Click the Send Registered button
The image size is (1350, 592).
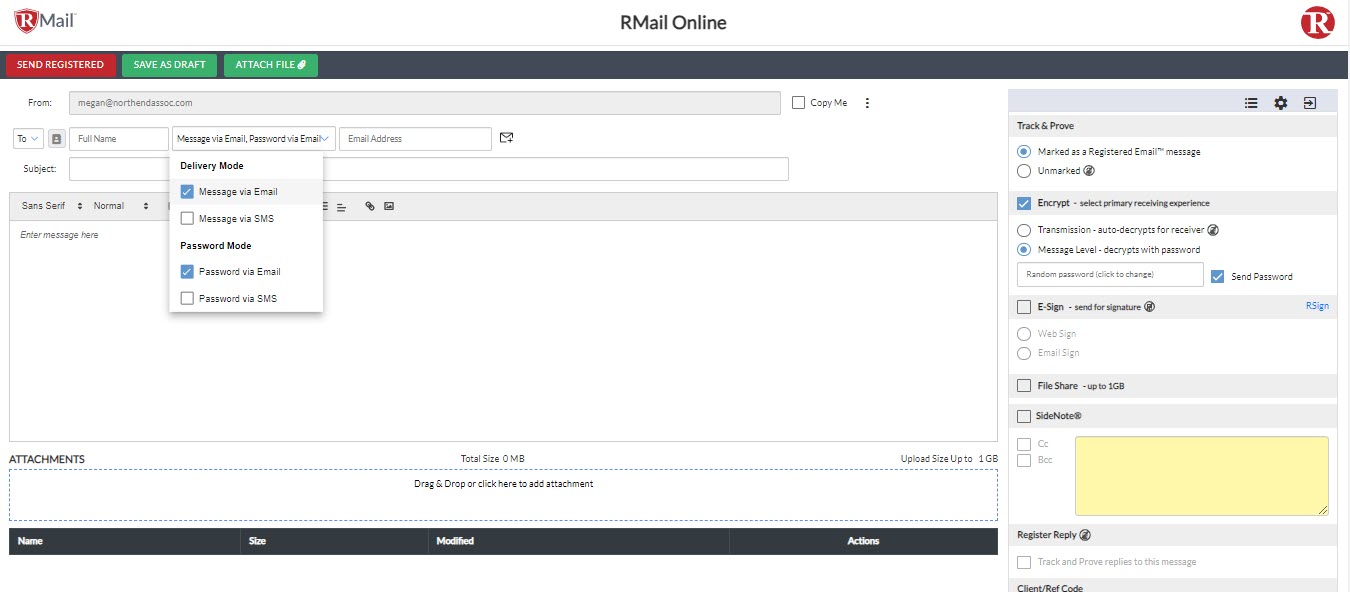[x=60, y=65]
